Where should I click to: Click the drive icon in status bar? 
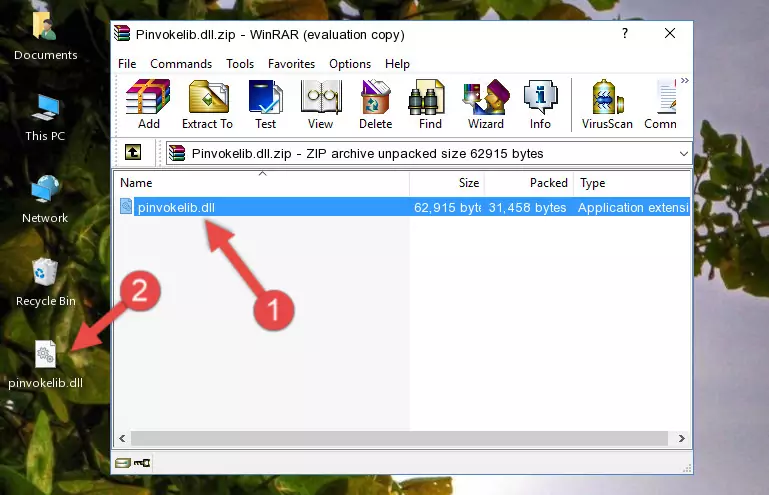pyautogui.click(x=123, y=463)
